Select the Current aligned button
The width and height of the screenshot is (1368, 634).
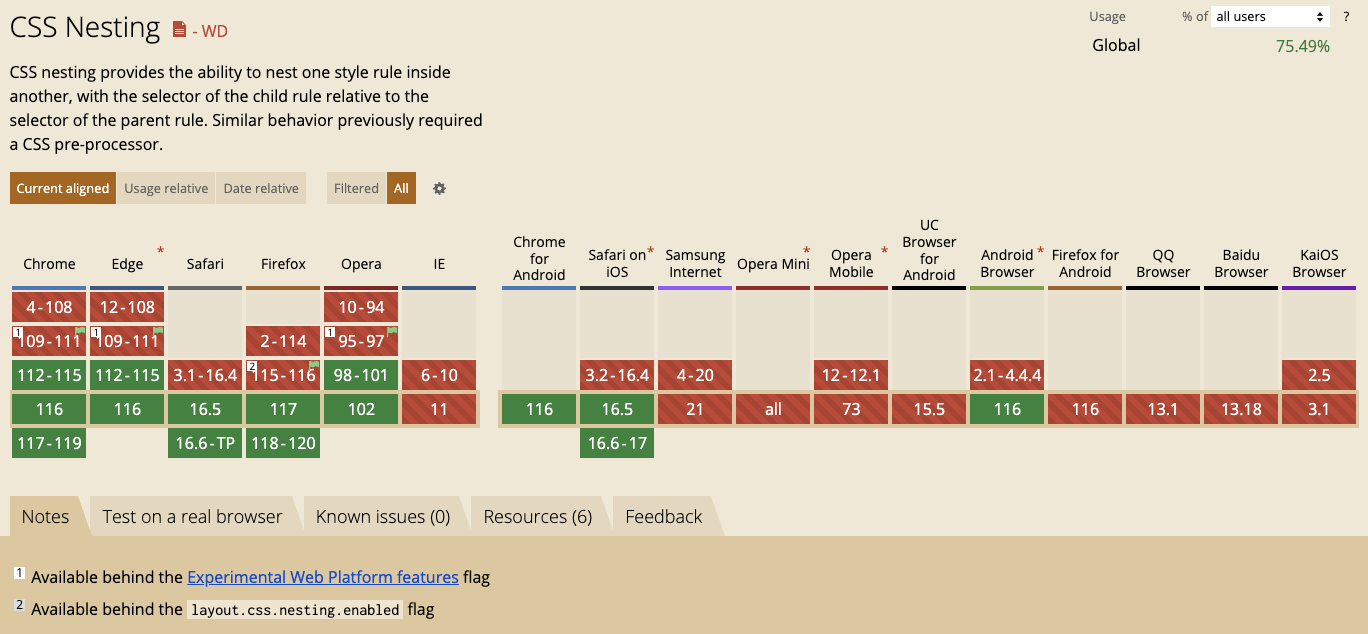tap(63, 188)
